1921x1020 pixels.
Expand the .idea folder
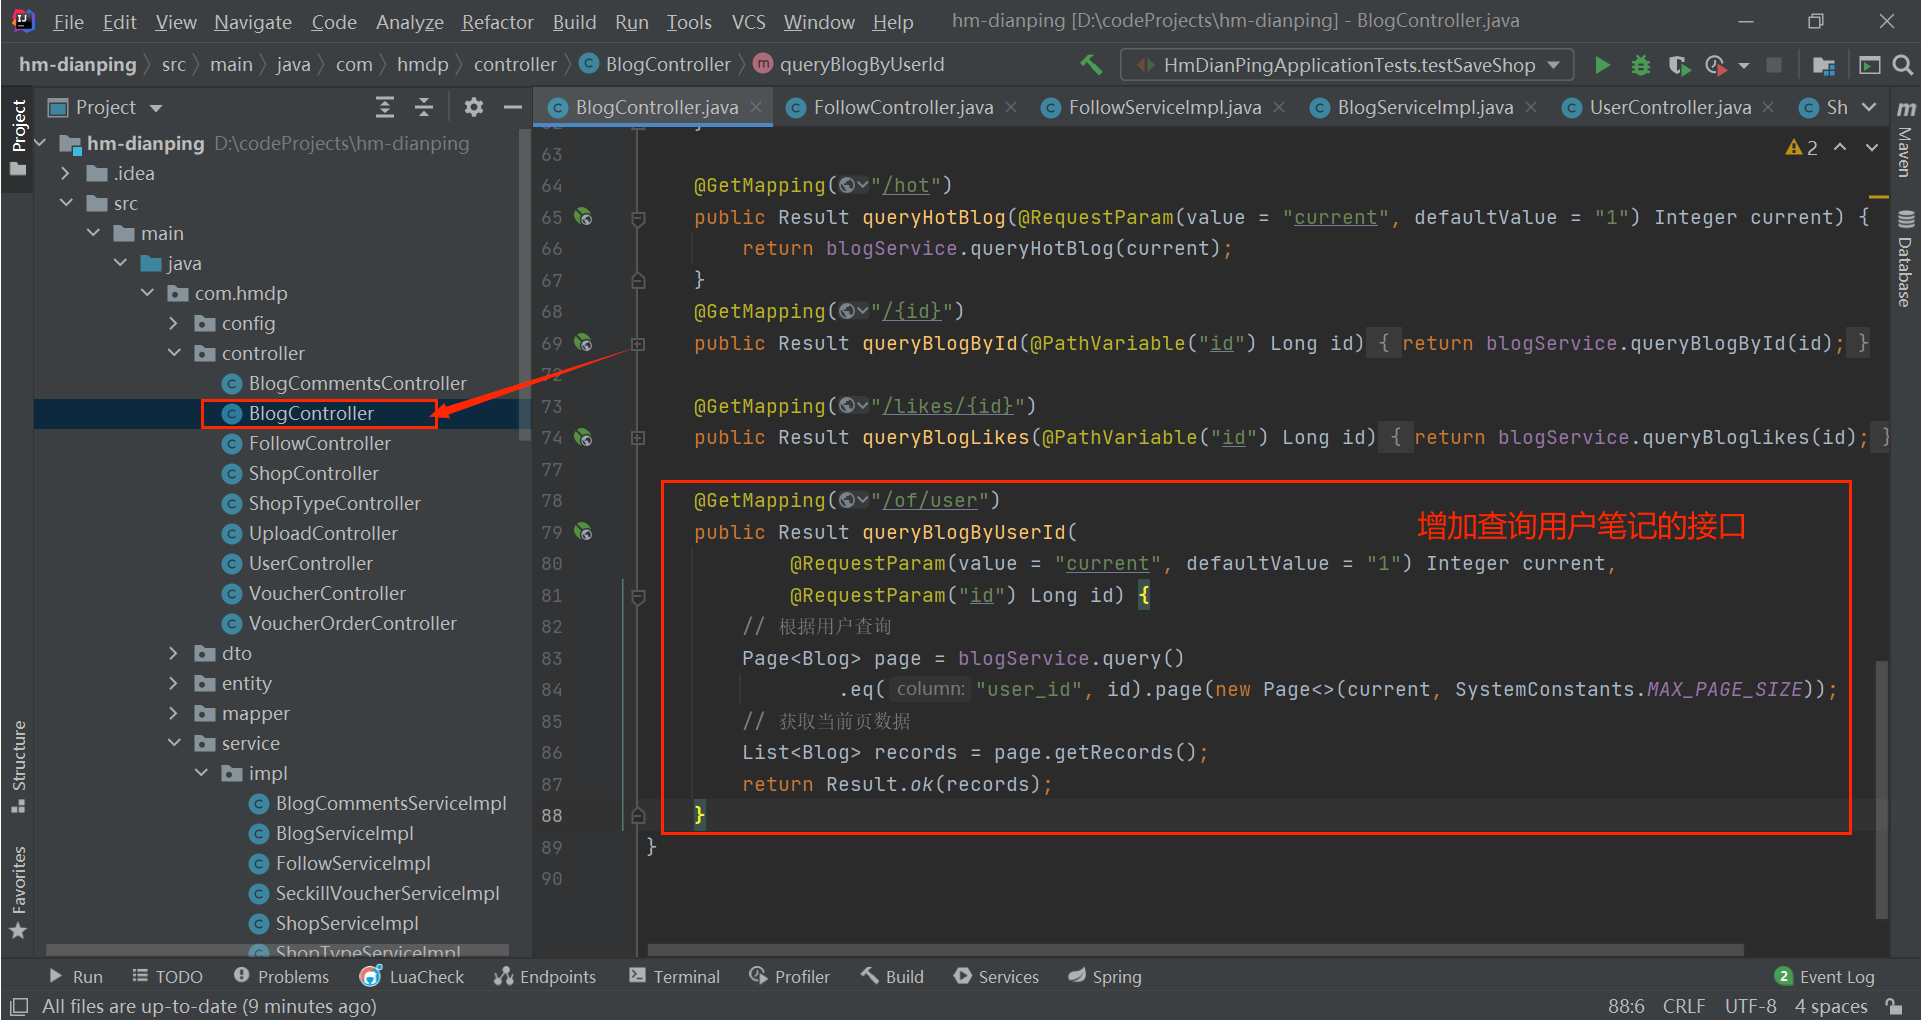click(65, 173)
